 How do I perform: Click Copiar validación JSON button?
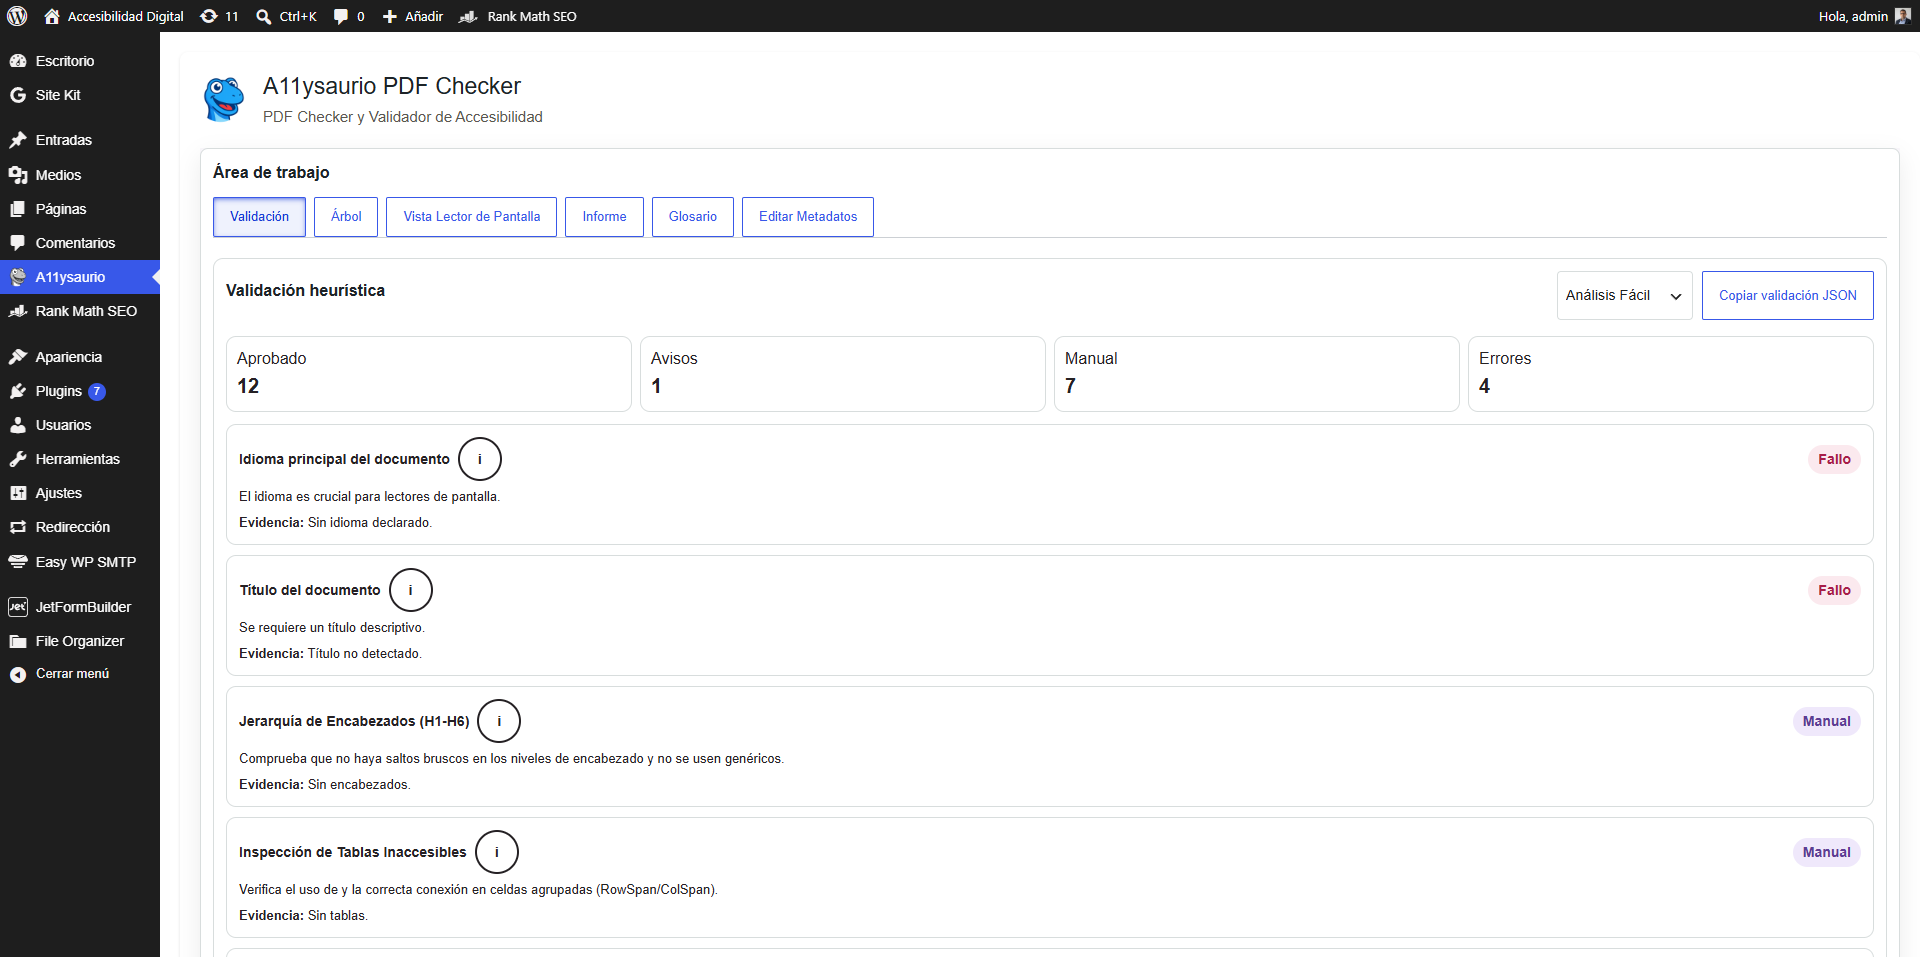[x=1788, y=296]
